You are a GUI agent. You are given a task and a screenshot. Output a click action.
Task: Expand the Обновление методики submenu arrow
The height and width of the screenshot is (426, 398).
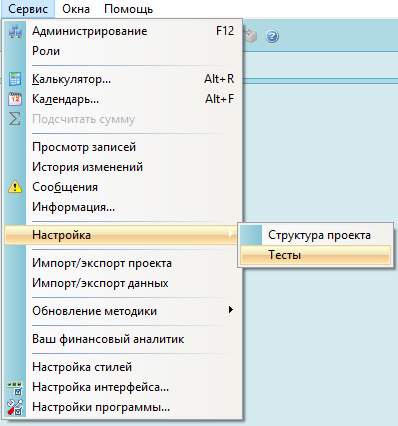[230, 310]
